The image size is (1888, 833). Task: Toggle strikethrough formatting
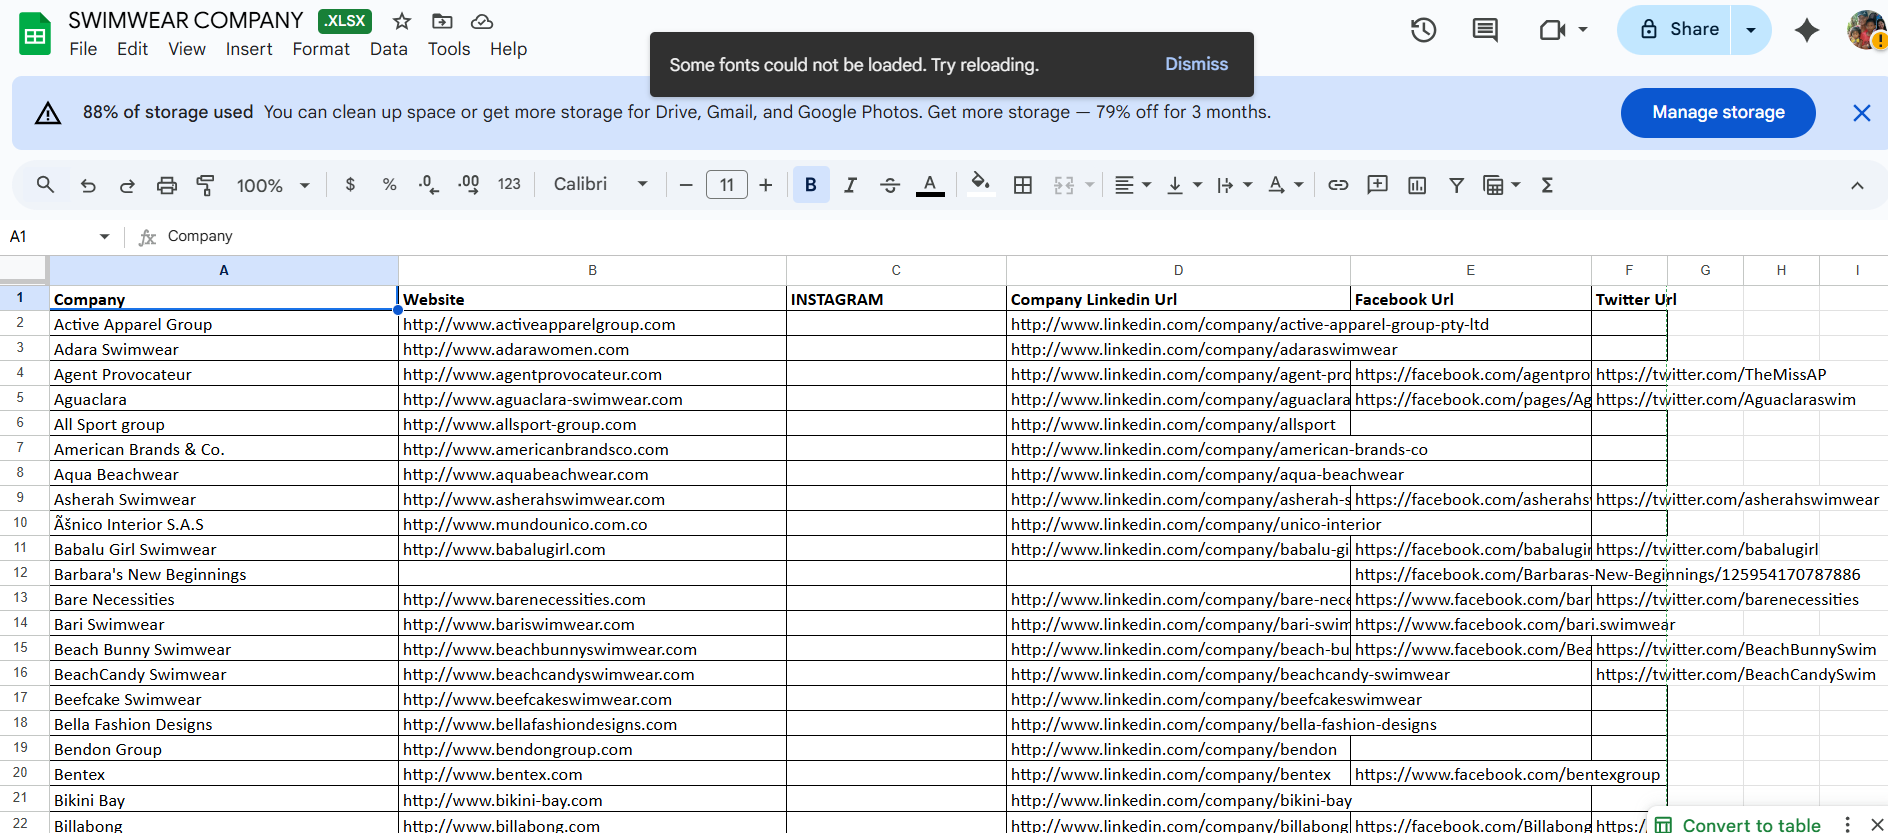[890, 185]
